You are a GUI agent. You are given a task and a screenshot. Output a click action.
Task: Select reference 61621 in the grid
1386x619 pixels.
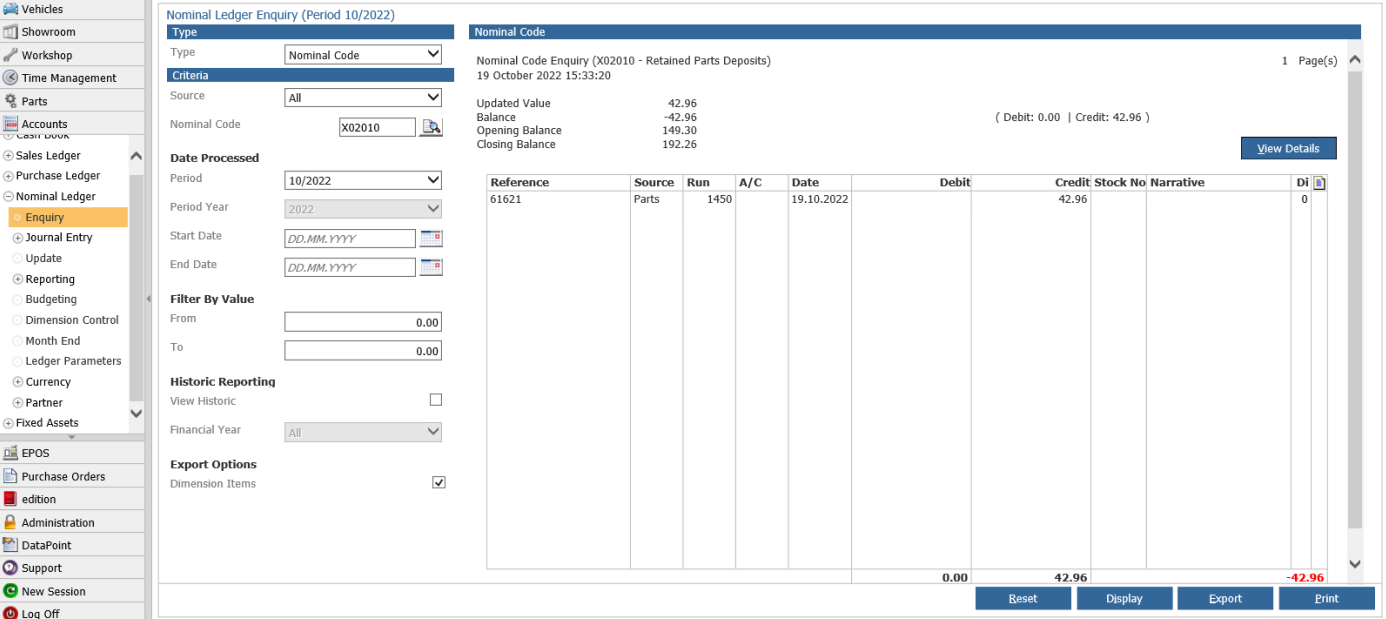coord(505,199)
